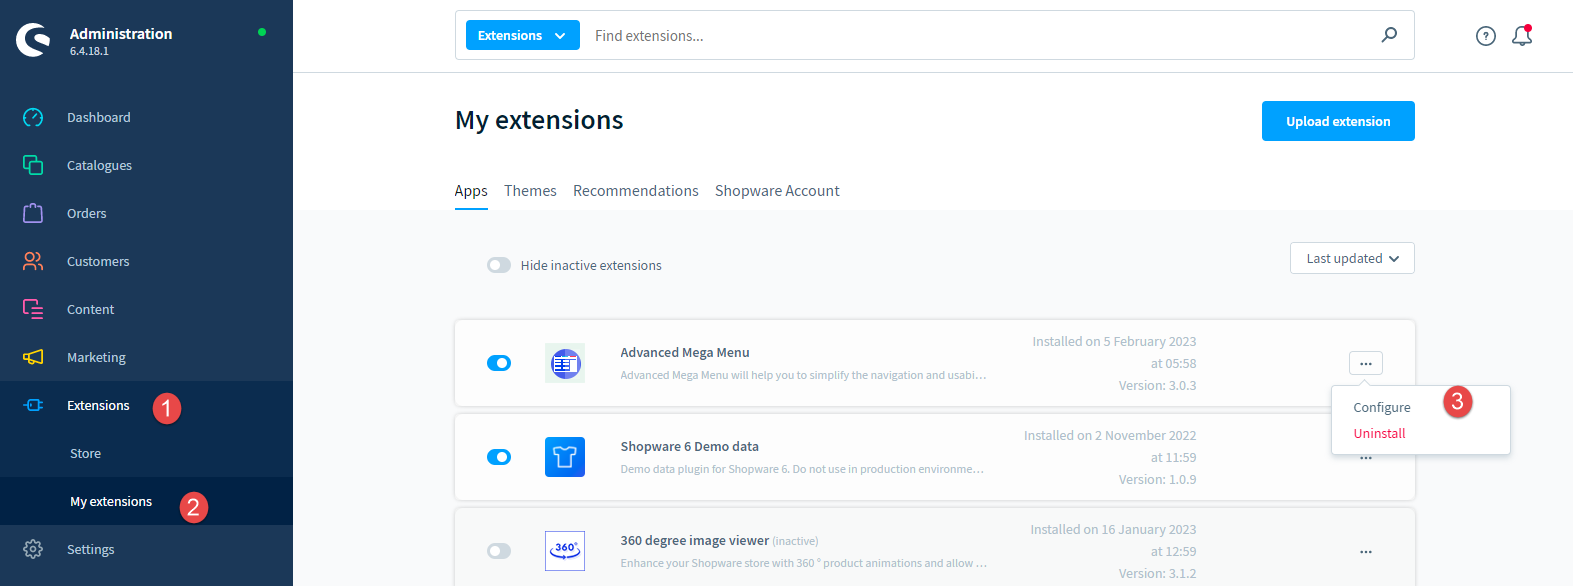Image resolution: width=1573 pixels, height=586 pixels.
Task: Deactivate the Advanced Mega Menu extension
Action: pyautogui.click(x=499, y=363)
